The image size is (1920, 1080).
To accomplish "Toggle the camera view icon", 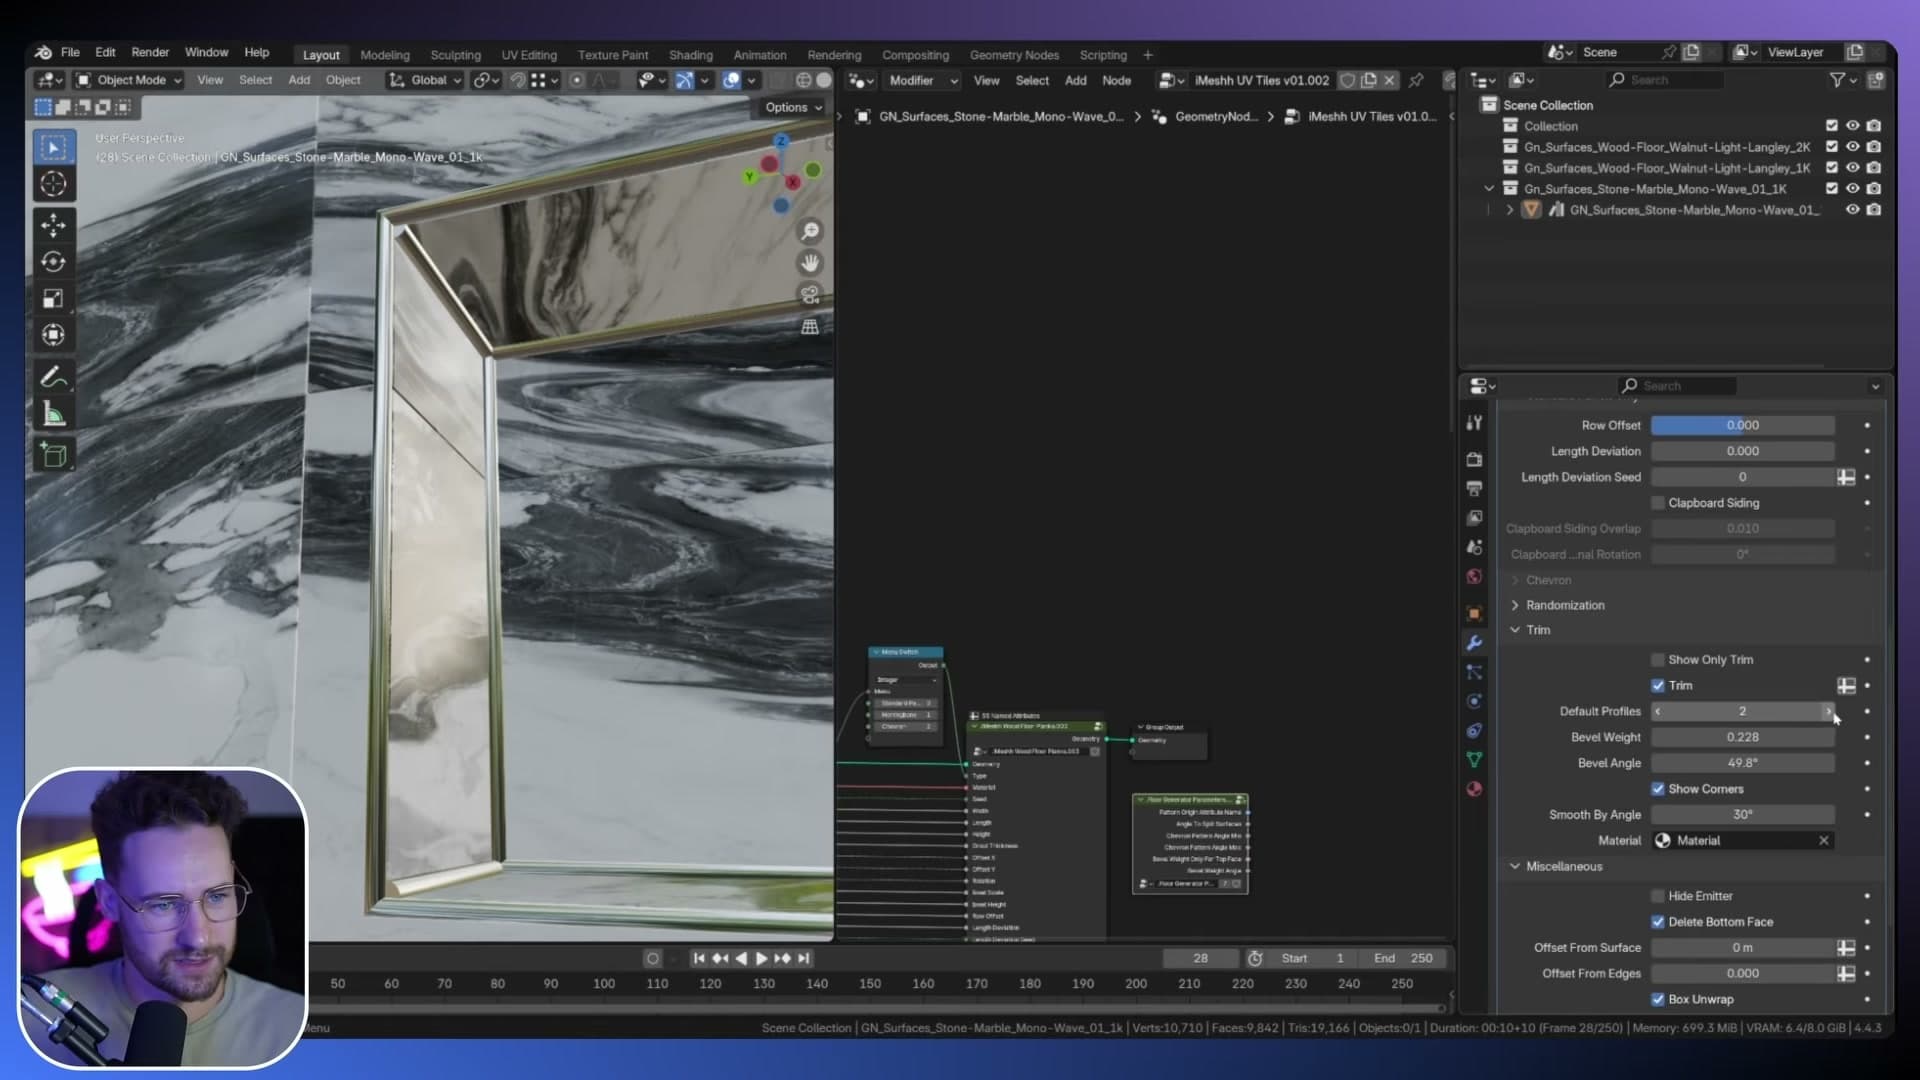I will click(x=810, y=295).
